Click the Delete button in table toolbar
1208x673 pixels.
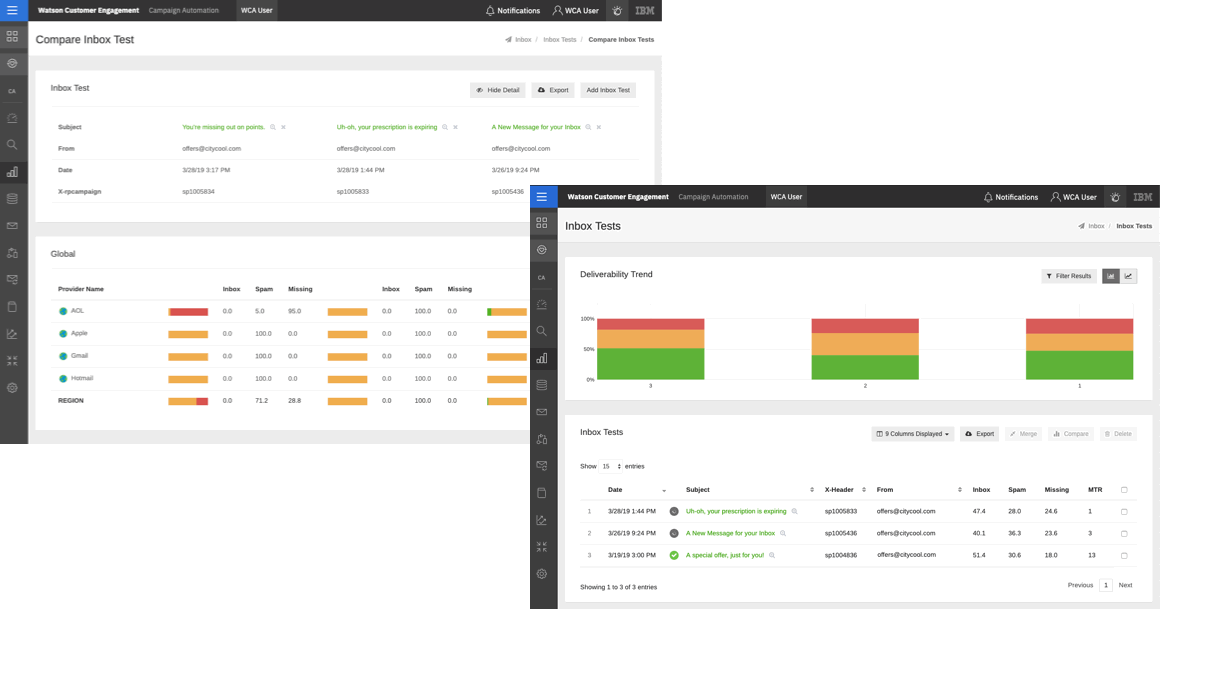click(x=1118, y=434)
